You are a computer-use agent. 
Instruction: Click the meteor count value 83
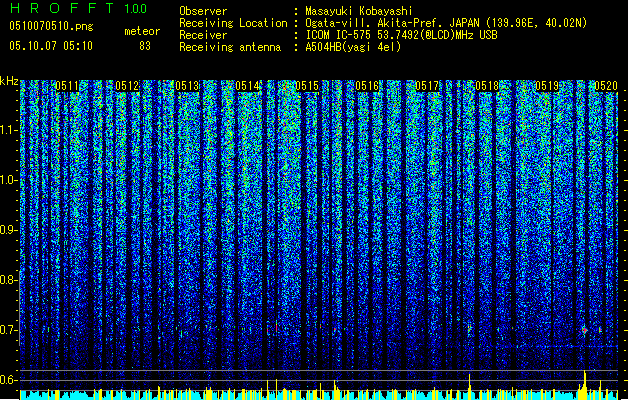[145, 46]
